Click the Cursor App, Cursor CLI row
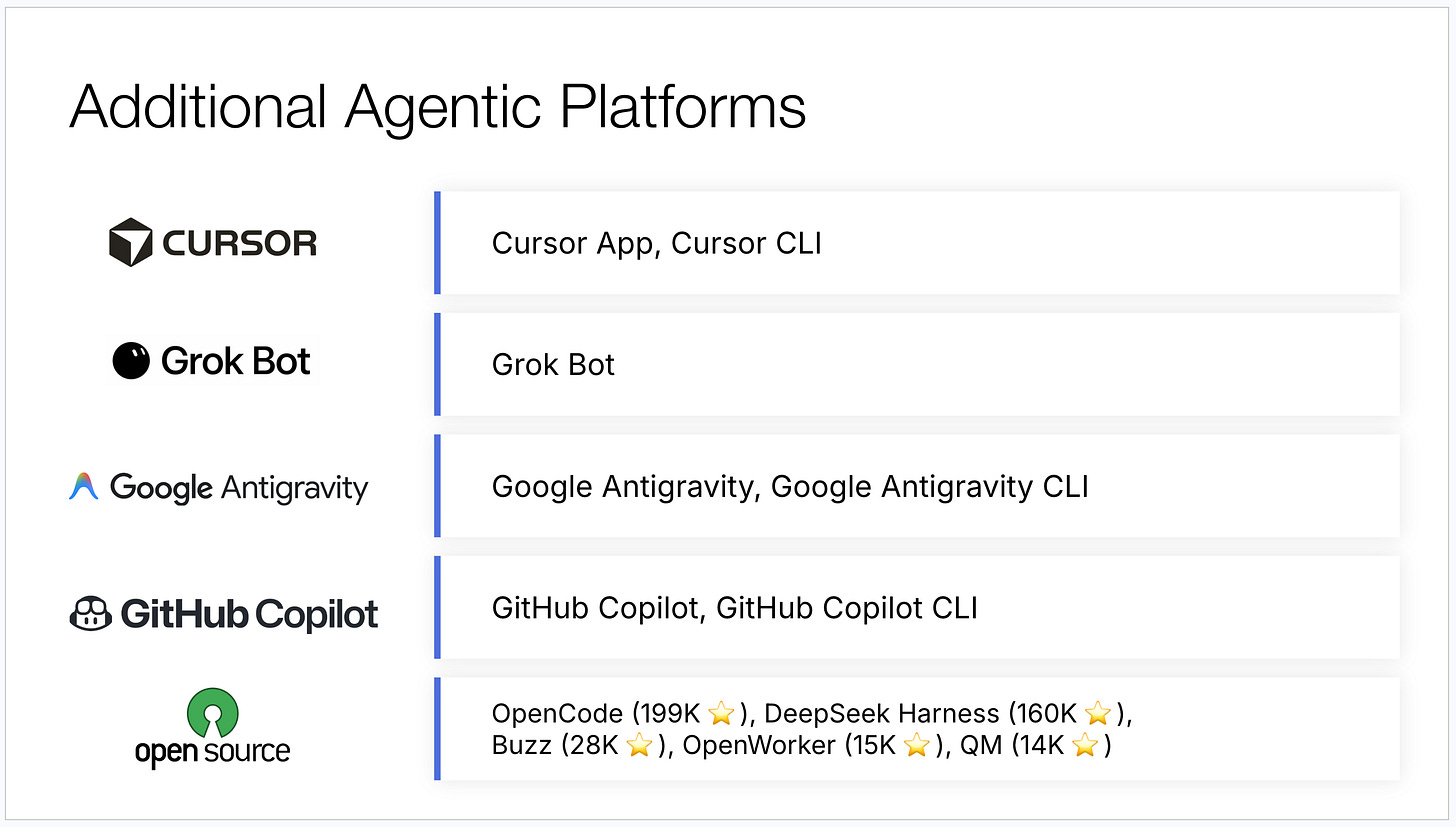1456x827 pixels. (917, 243)
